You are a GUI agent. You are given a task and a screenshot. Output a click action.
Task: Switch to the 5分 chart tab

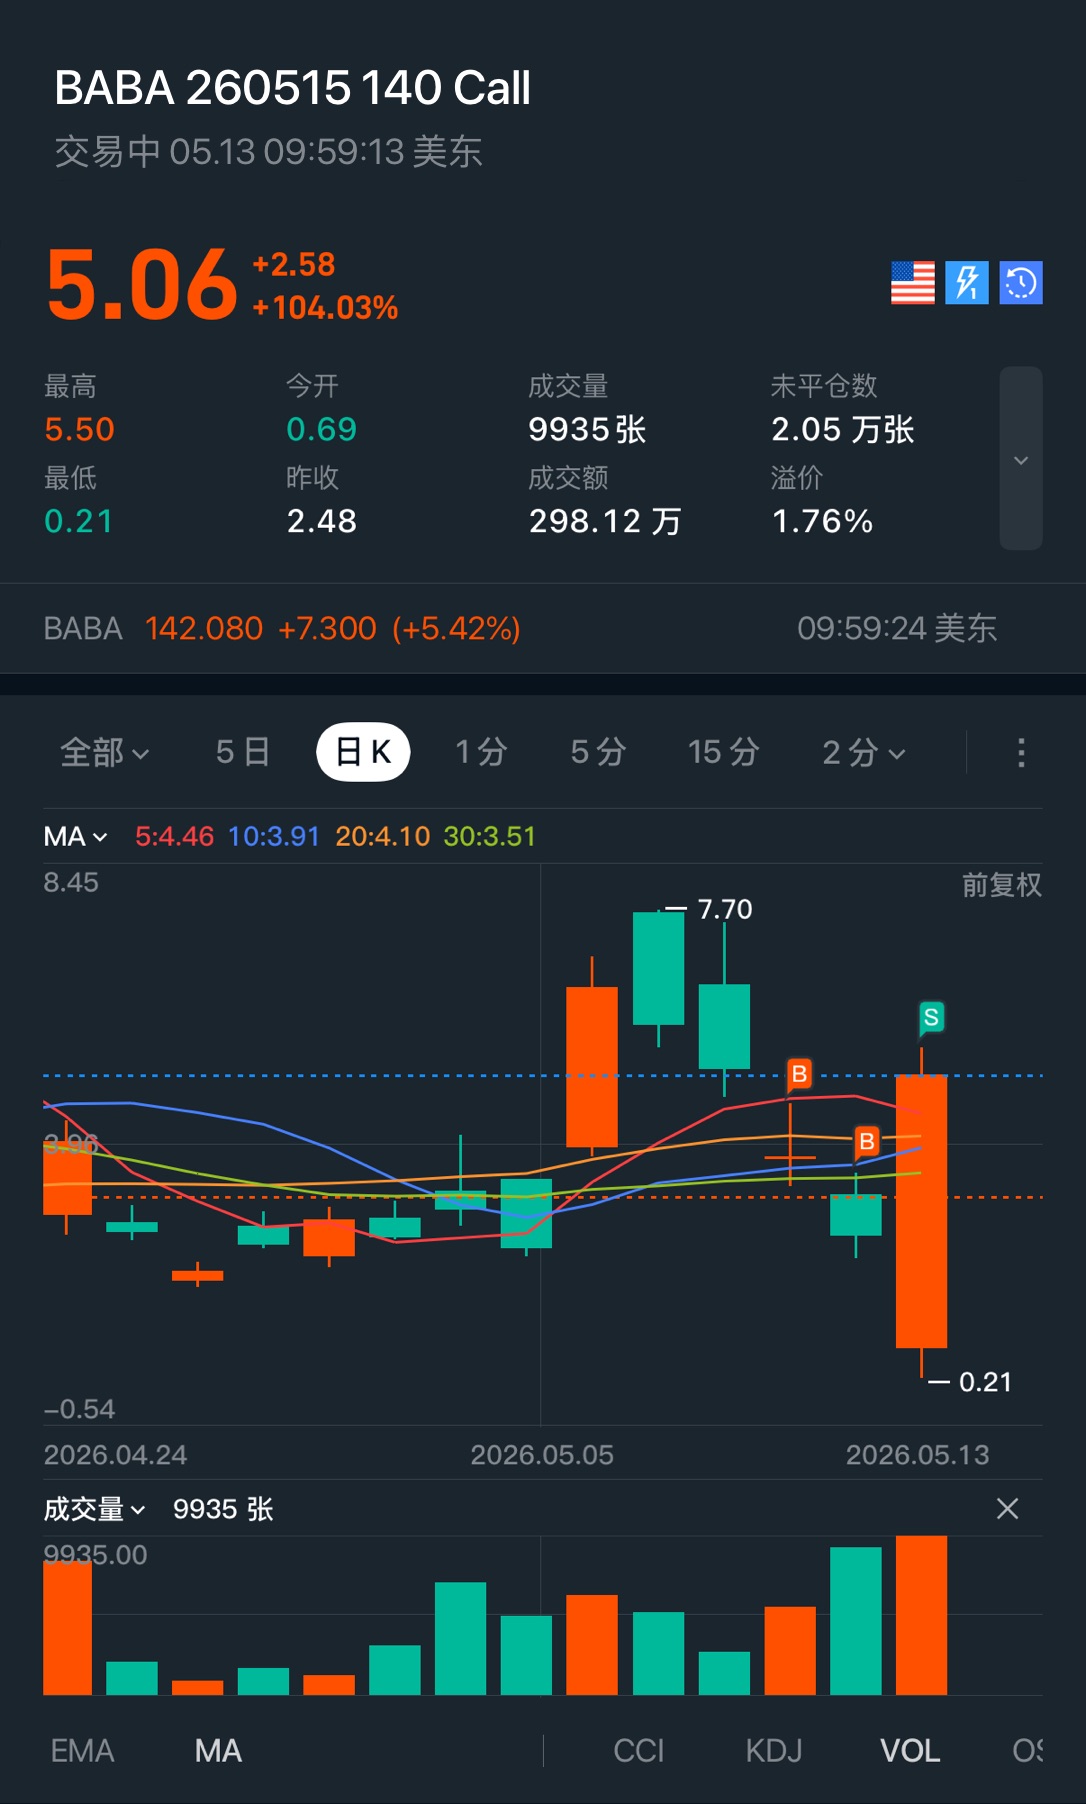coord(598,752)
